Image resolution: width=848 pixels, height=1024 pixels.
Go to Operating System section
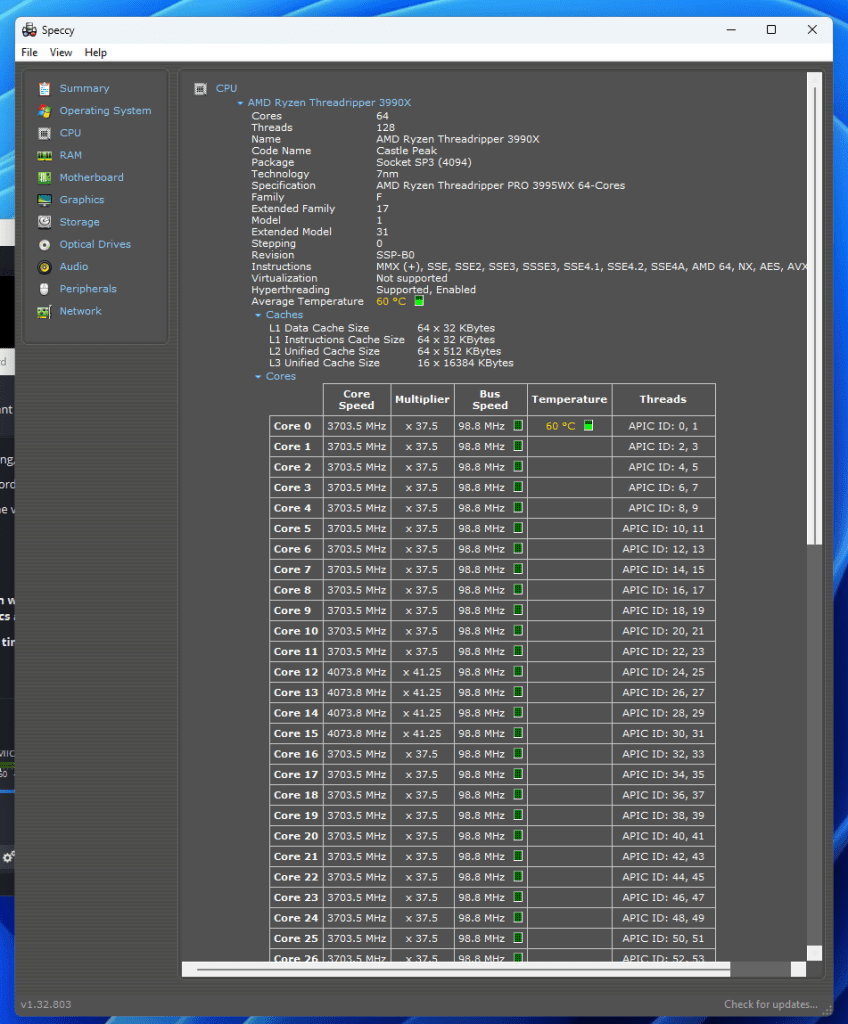(105, 111)
